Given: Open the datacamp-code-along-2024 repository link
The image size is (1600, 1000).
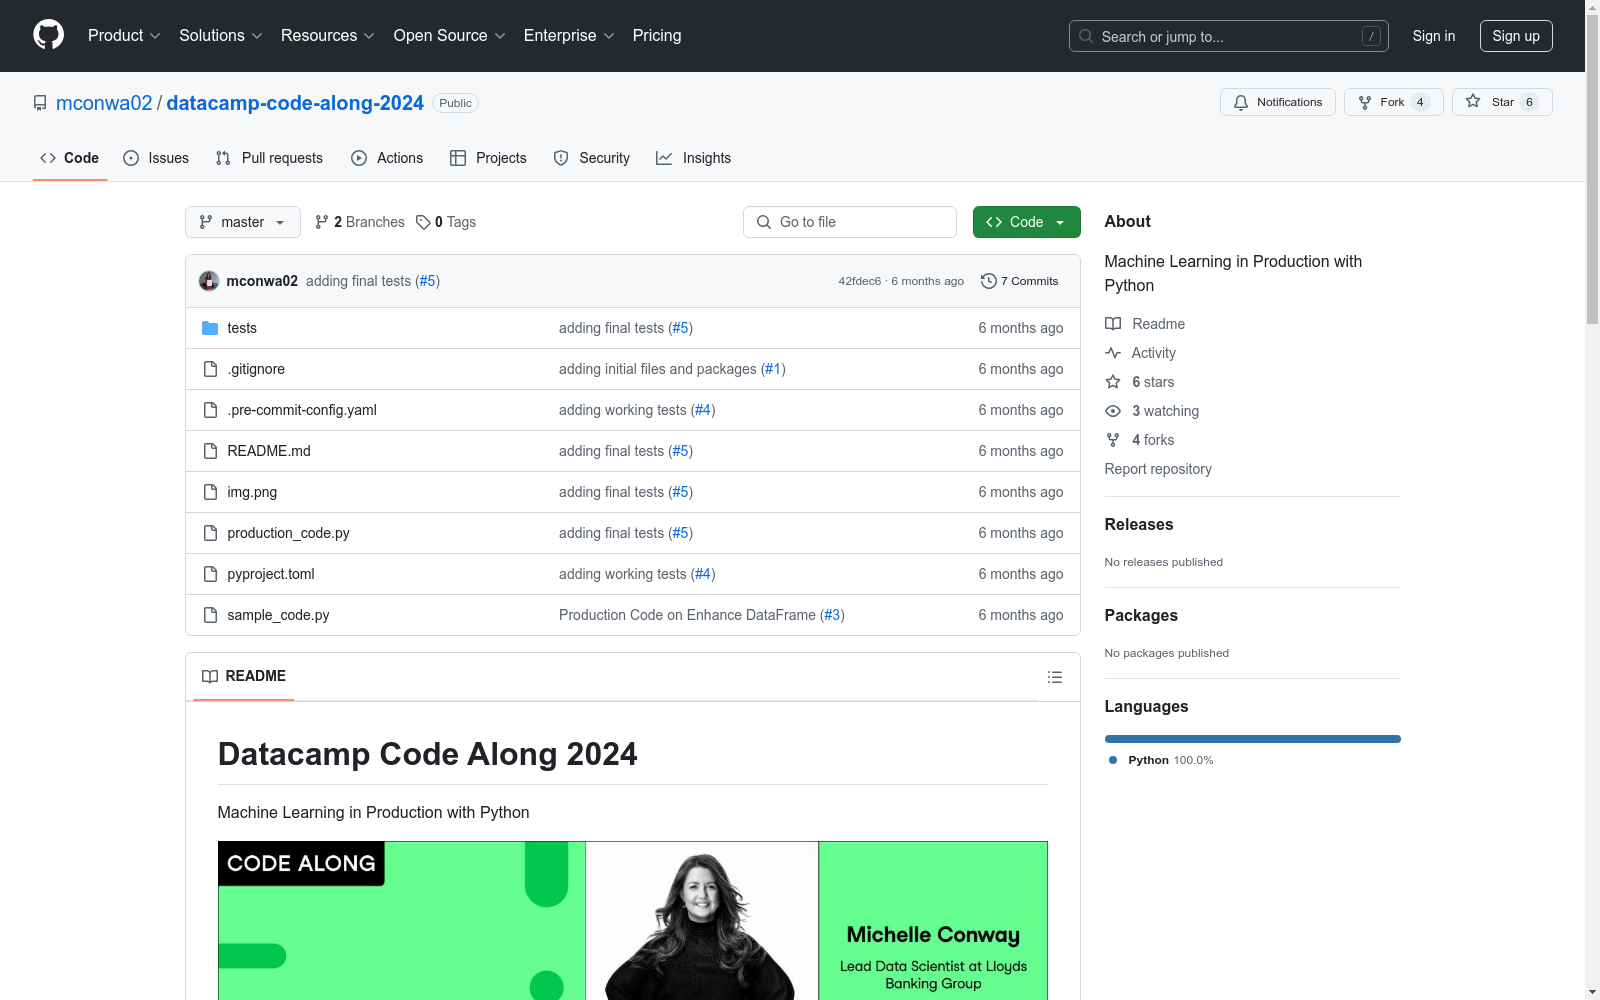Looking at the screenshot, I should tap(295, 103).
